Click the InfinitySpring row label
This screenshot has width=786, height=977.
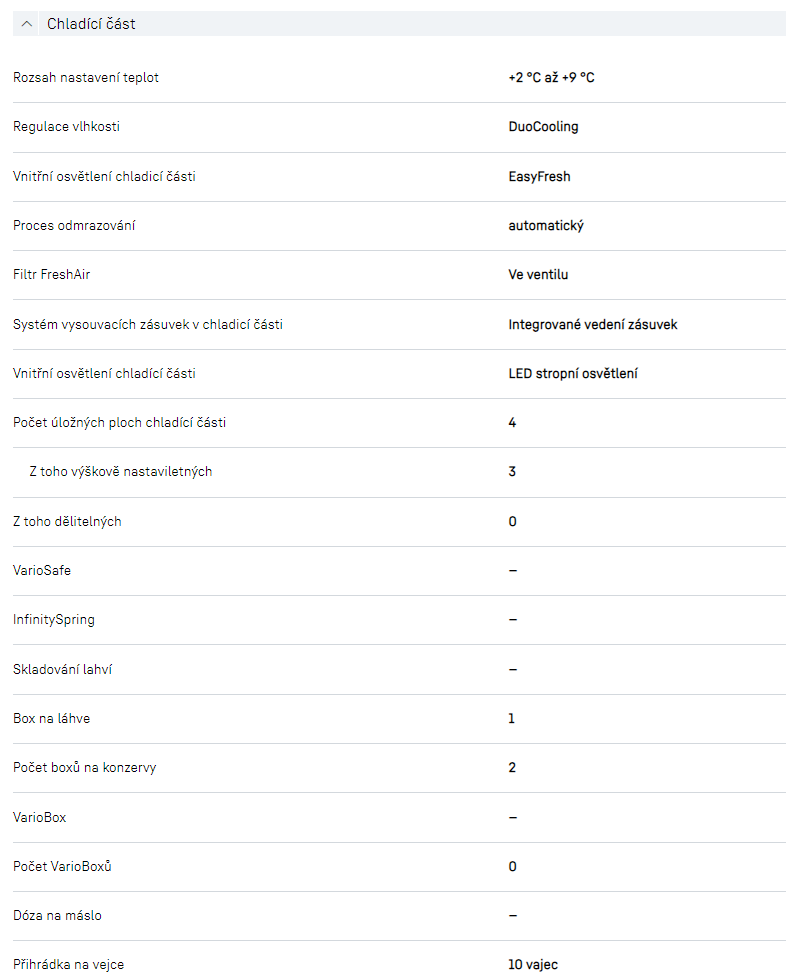point(54,620)
